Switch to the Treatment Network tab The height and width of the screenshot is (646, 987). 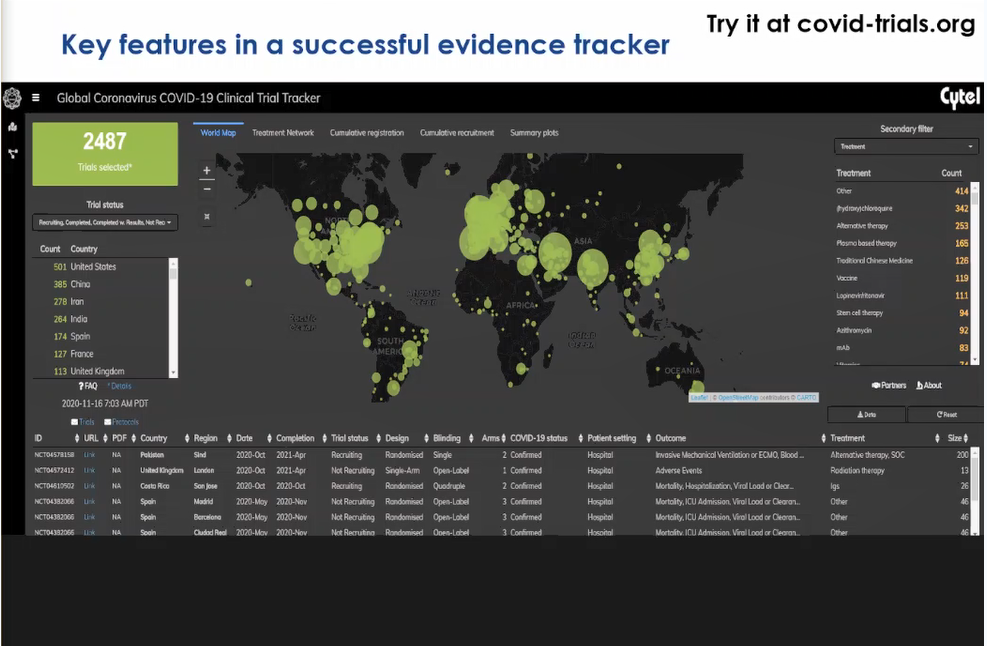[x=283, y=133]
